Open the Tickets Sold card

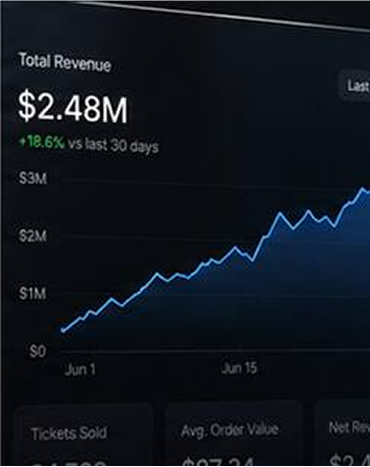(83, 435)
